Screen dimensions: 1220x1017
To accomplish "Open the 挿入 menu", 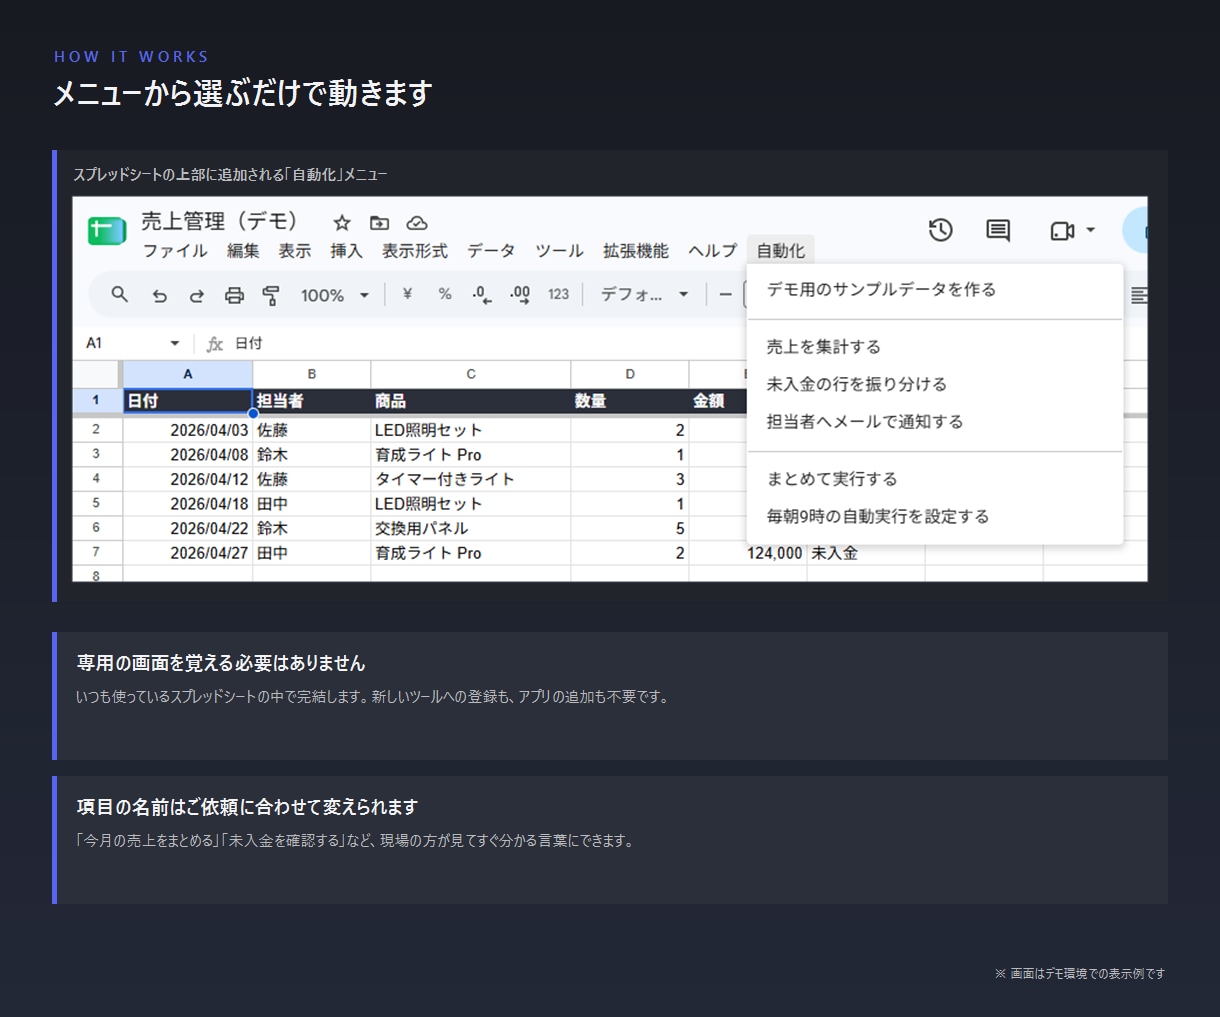I will (347, 251).
